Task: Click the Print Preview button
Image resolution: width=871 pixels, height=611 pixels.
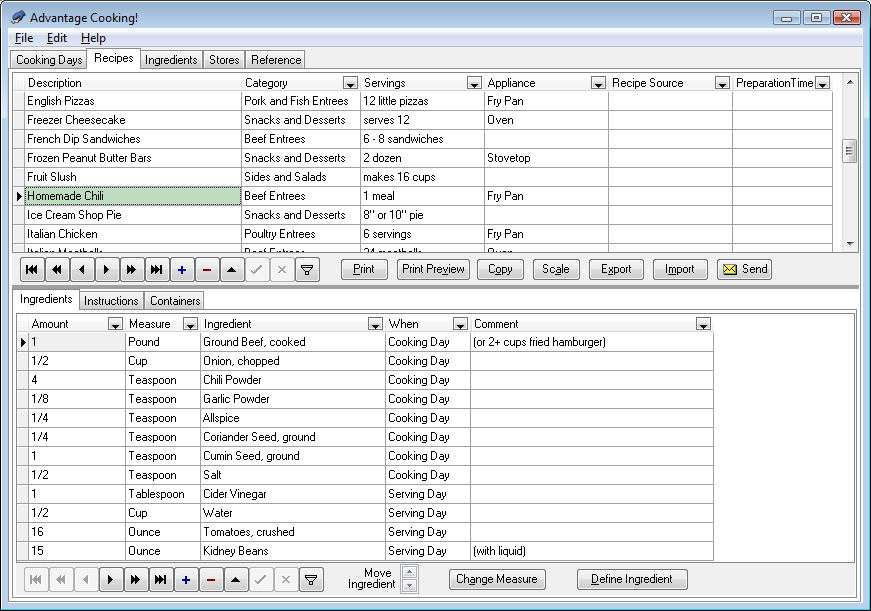Action: coord(433,269)
